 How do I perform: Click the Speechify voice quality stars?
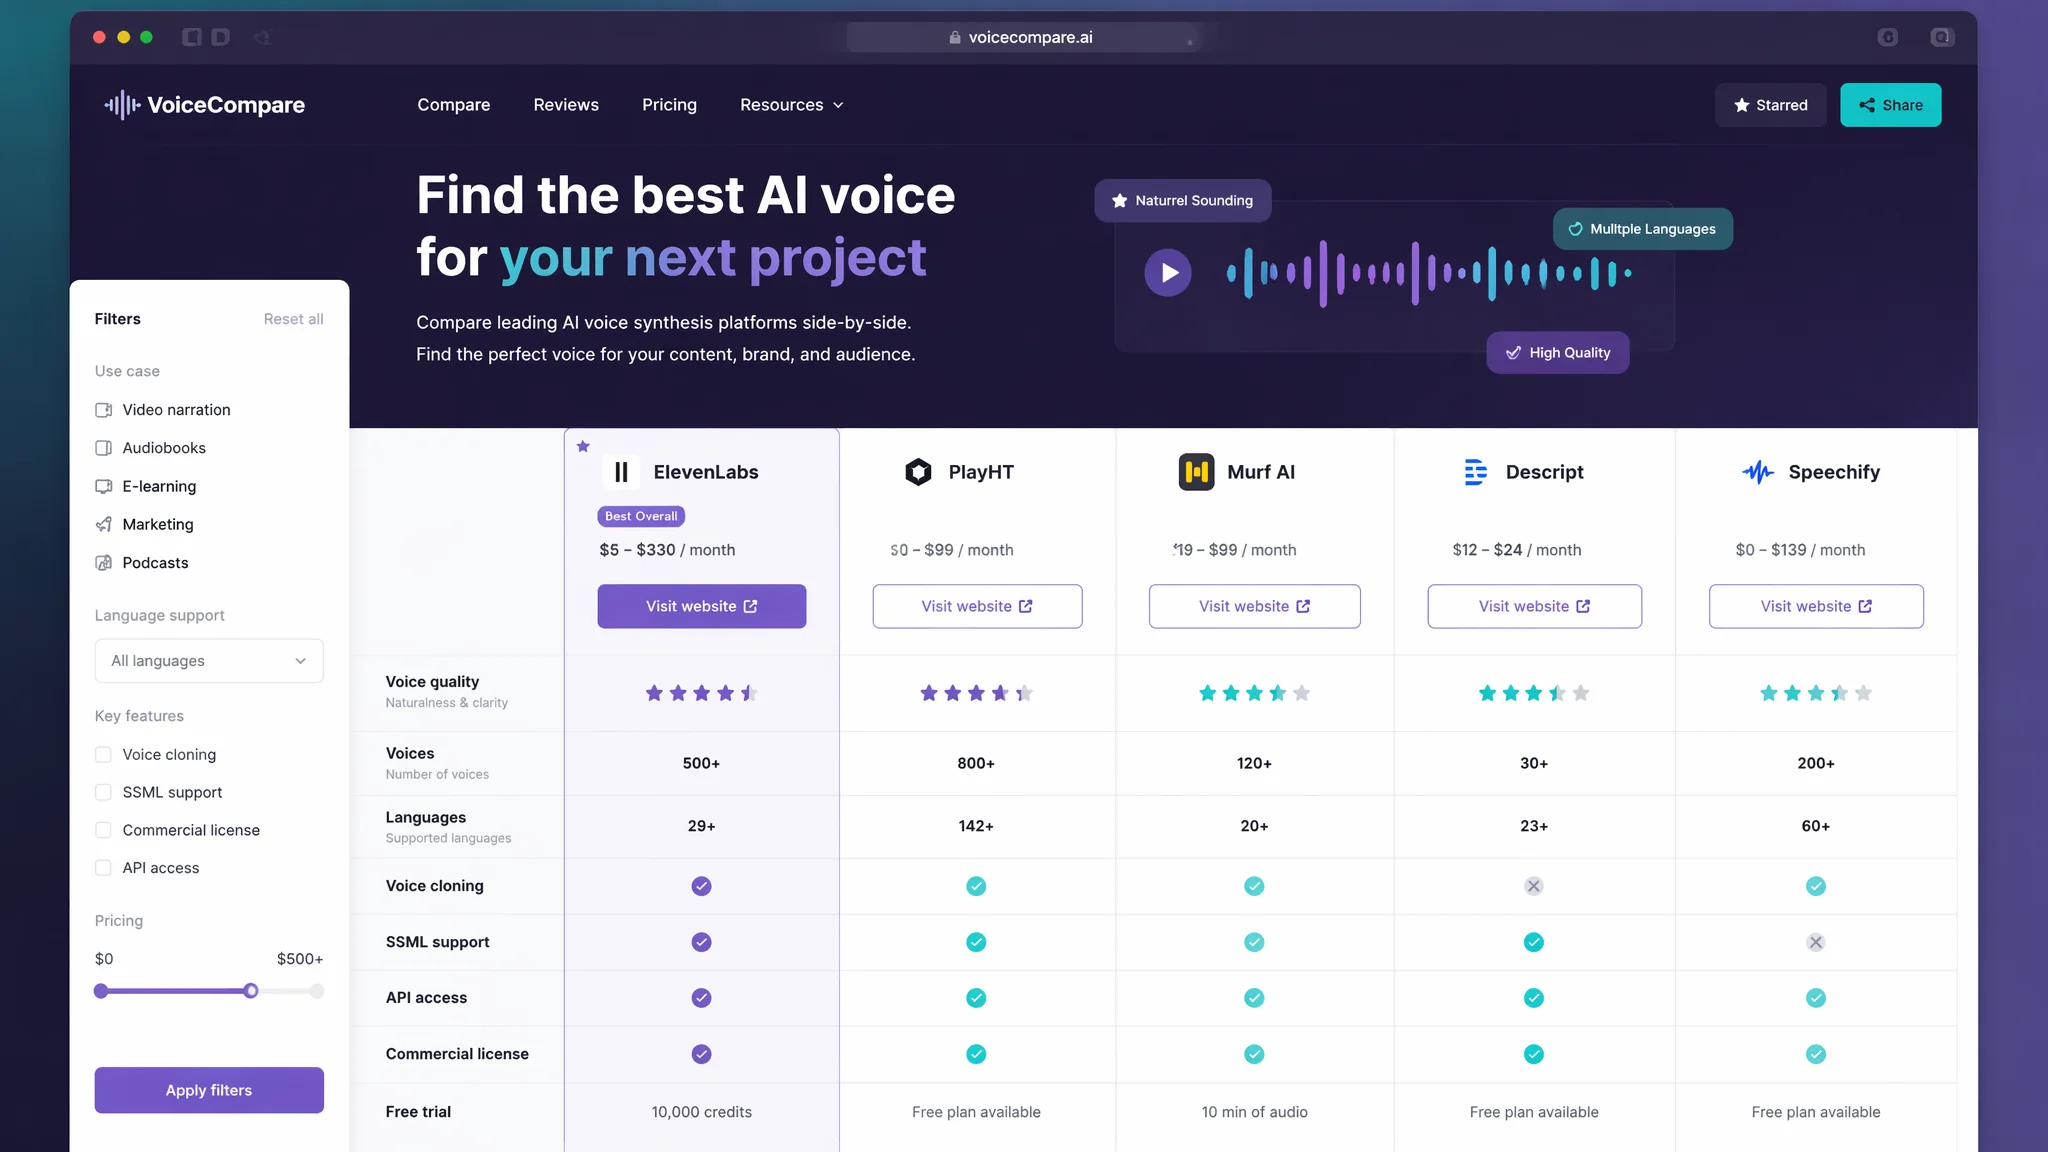[x=1816, y=693]
